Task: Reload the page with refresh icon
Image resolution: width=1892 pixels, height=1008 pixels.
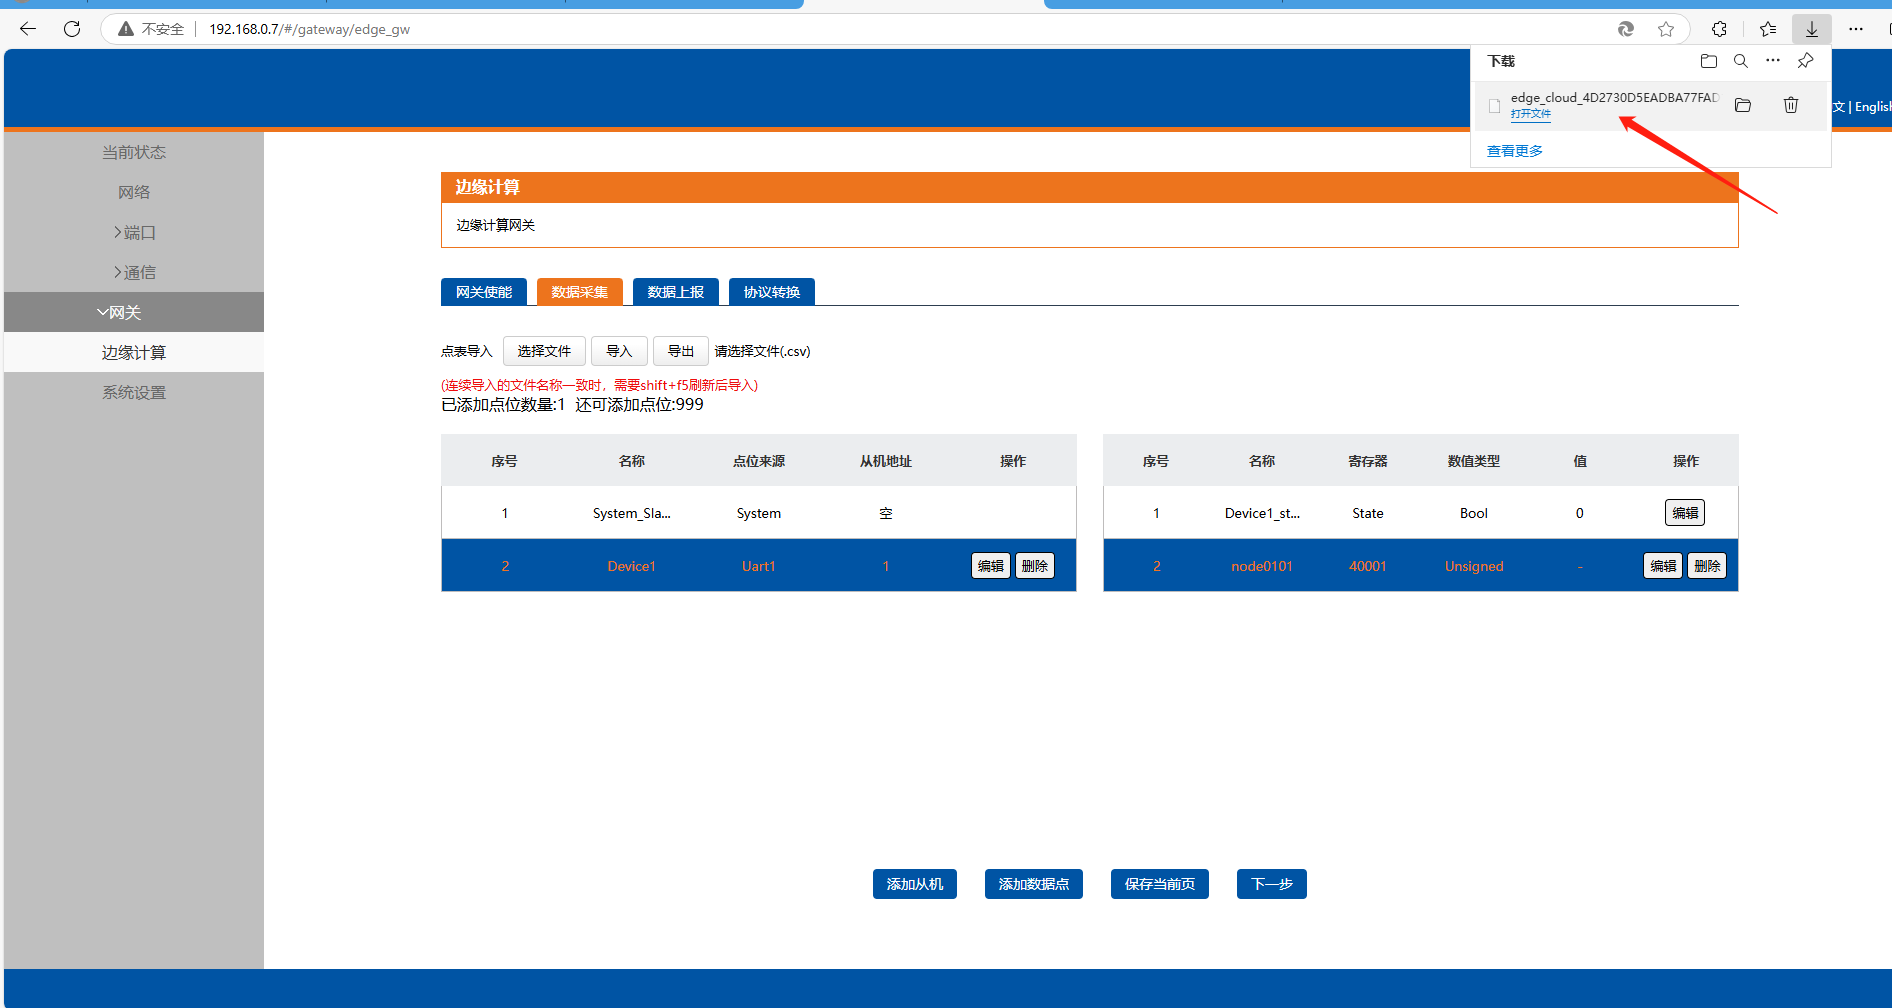Action: click(72, 29)
